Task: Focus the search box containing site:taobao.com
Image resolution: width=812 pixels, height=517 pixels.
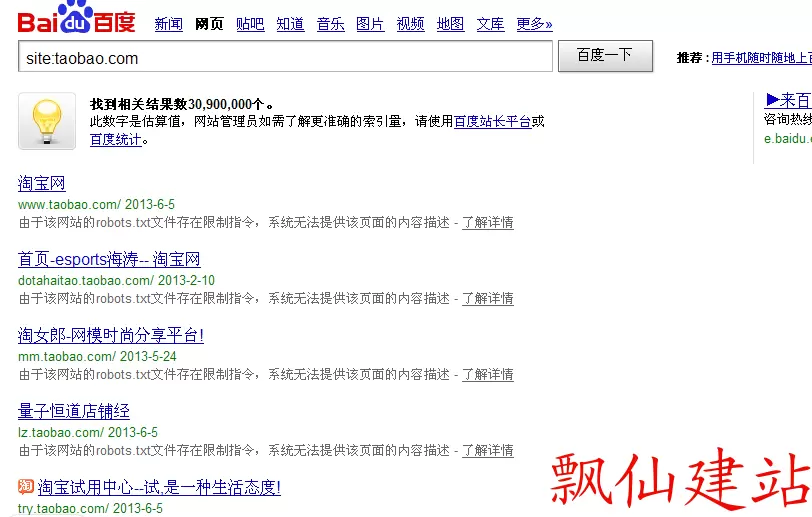Action: (285, 56)
